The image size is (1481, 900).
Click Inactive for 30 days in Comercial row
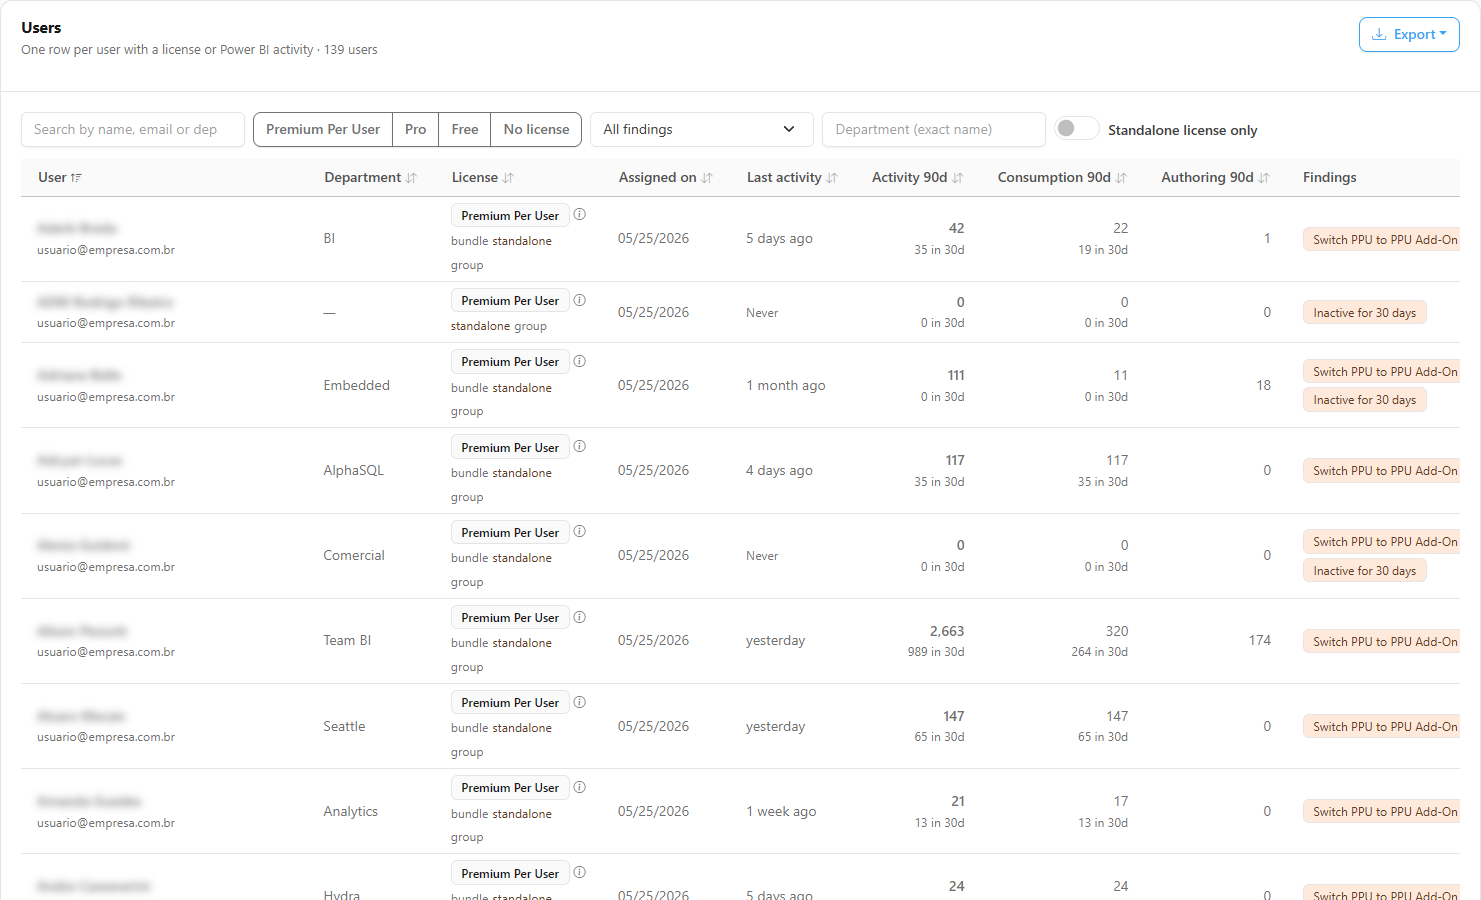pyautogui.click(x=1364, y=571)
